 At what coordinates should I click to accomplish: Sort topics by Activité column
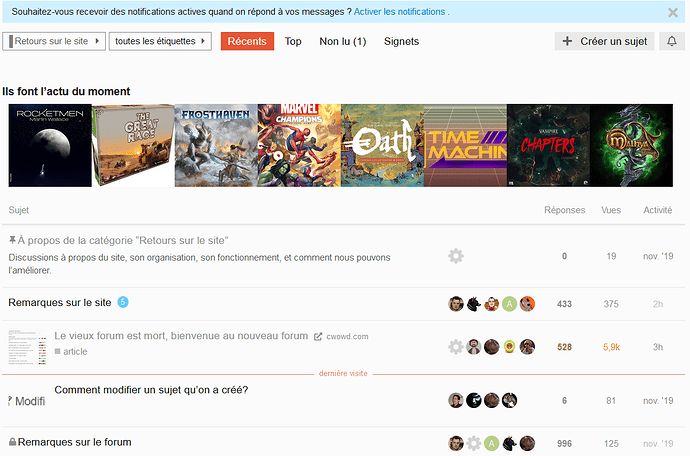658,210
